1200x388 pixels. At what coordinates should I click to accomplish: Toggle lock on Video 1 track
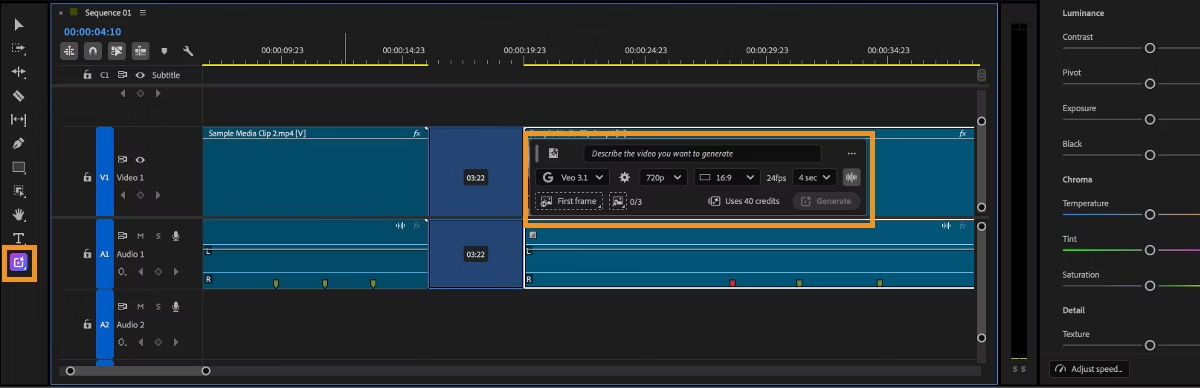(x=87, y=177)
